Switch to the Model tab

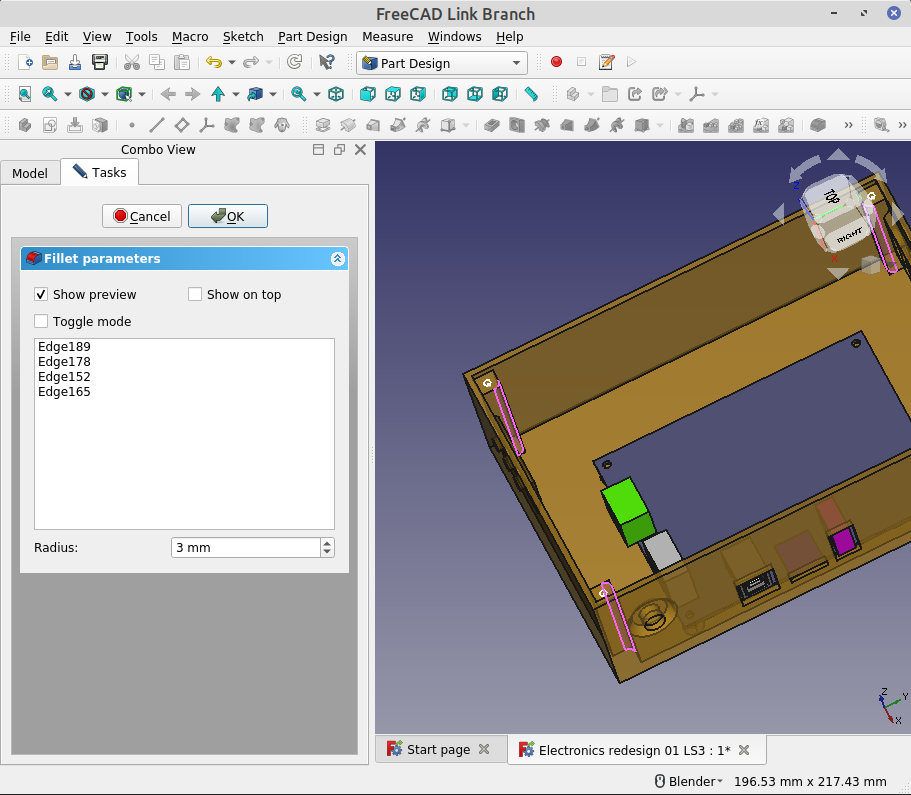[30, 173]
